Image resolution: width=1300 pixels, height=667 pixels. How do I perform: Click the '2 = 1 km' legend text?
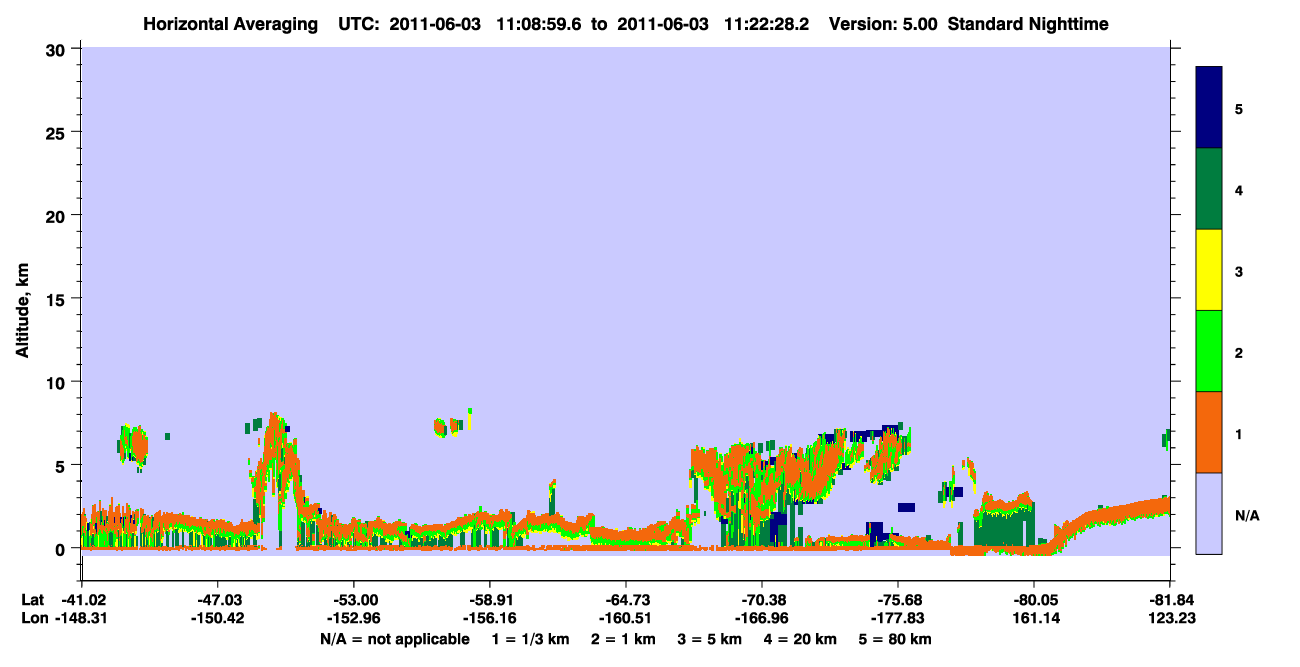(x=624, y=639)
